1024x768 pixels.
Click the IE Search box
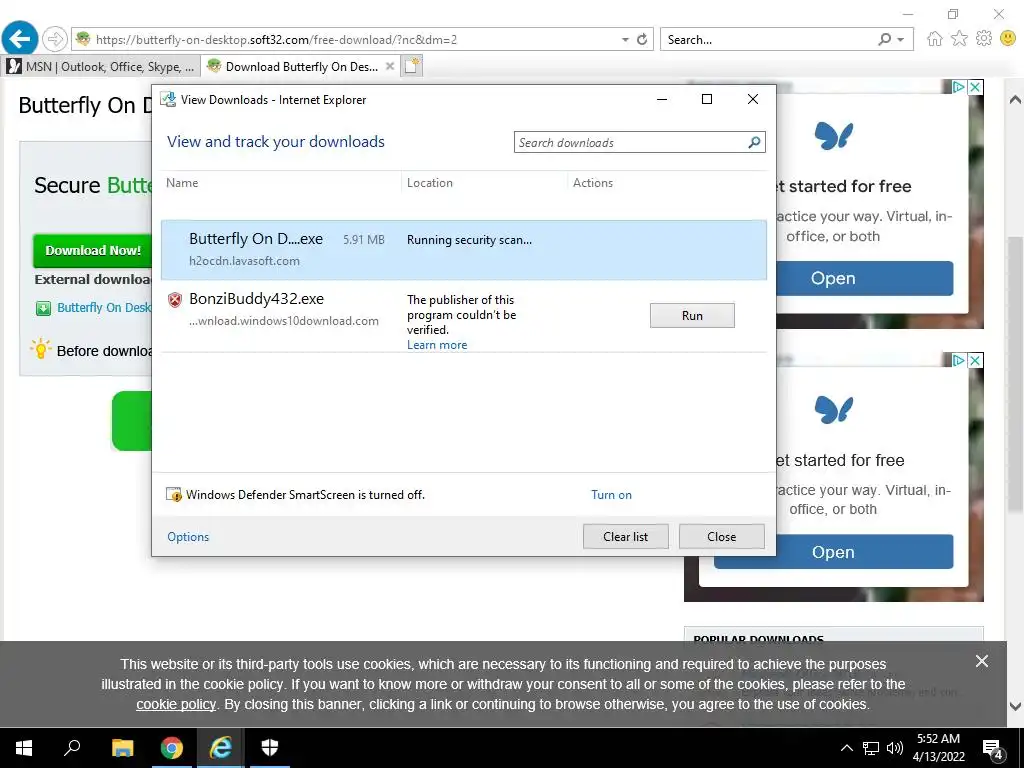coord(769,39)
